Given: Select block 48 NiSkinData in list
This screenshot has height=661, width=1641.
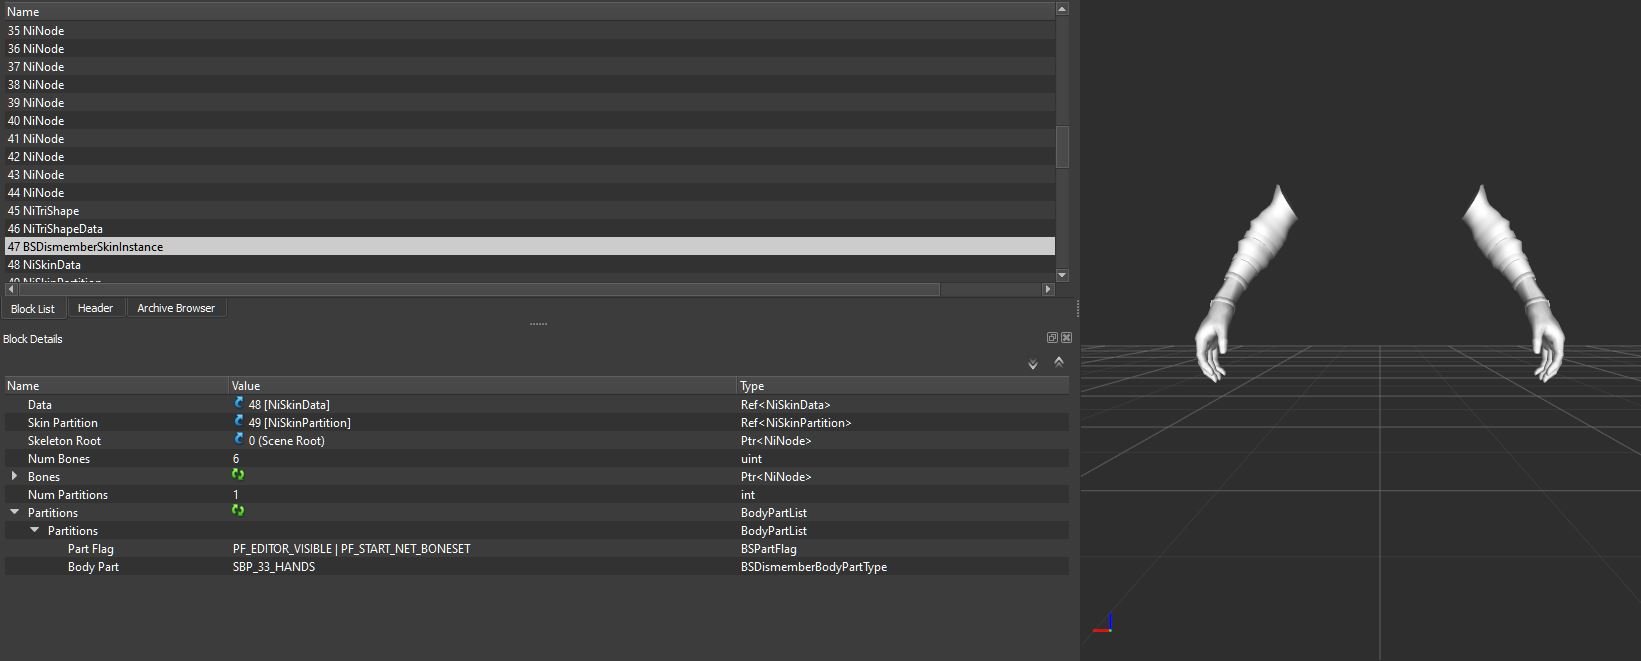Looking at the screenshot, I should pyautogui.click(x=529, y=264).
